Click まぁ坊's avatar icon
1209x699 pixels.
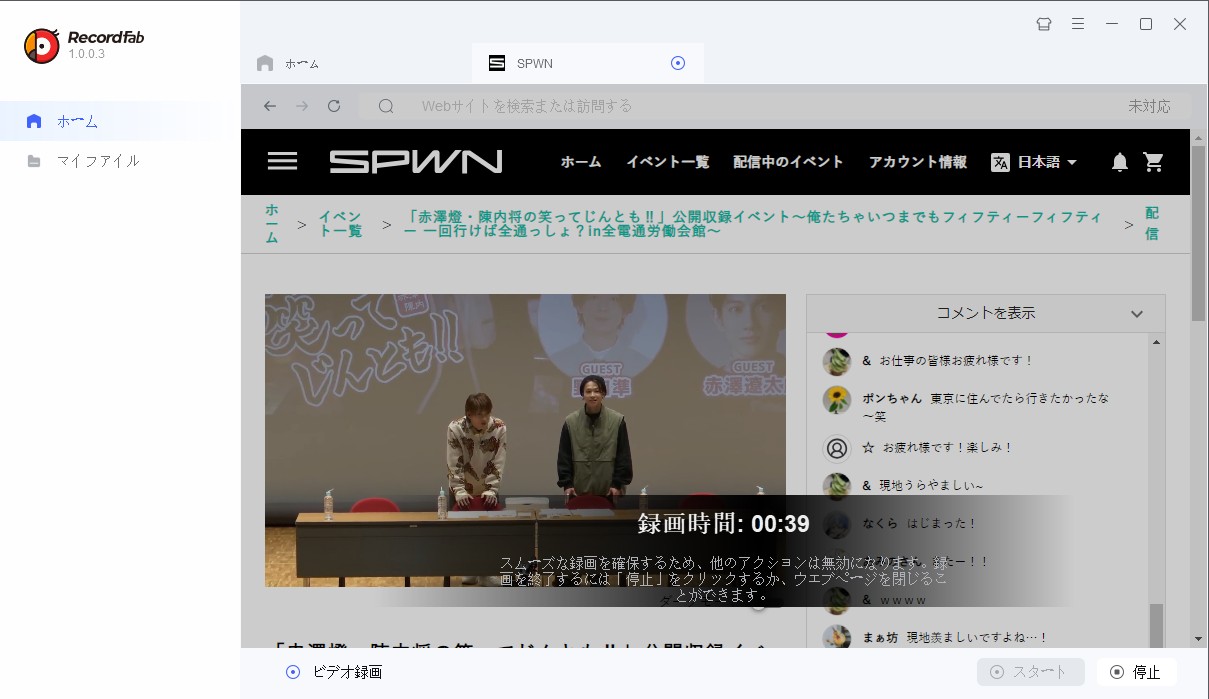pyautogui.click(x=836, y=637)
